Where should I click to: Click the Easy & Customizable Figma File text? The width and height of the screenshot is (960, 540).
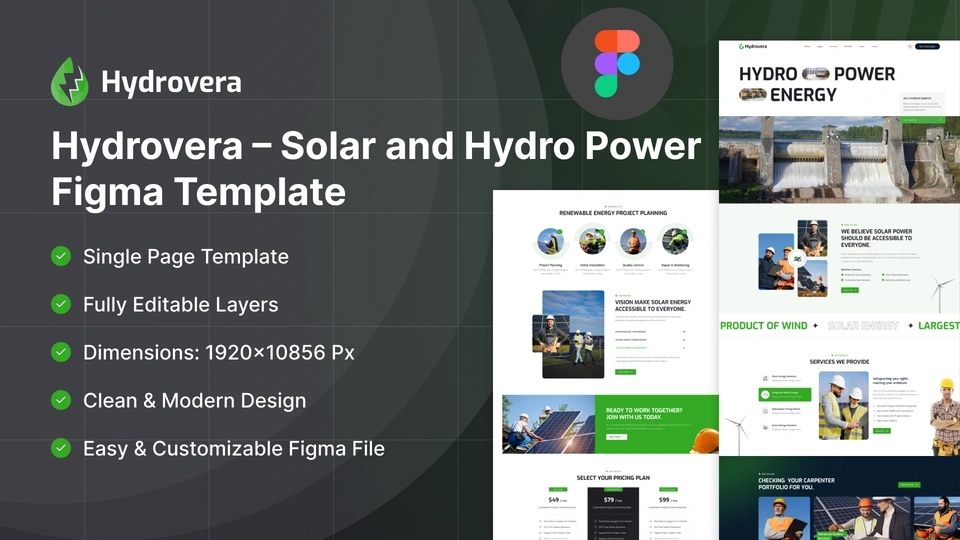click(x=234, y=449)
